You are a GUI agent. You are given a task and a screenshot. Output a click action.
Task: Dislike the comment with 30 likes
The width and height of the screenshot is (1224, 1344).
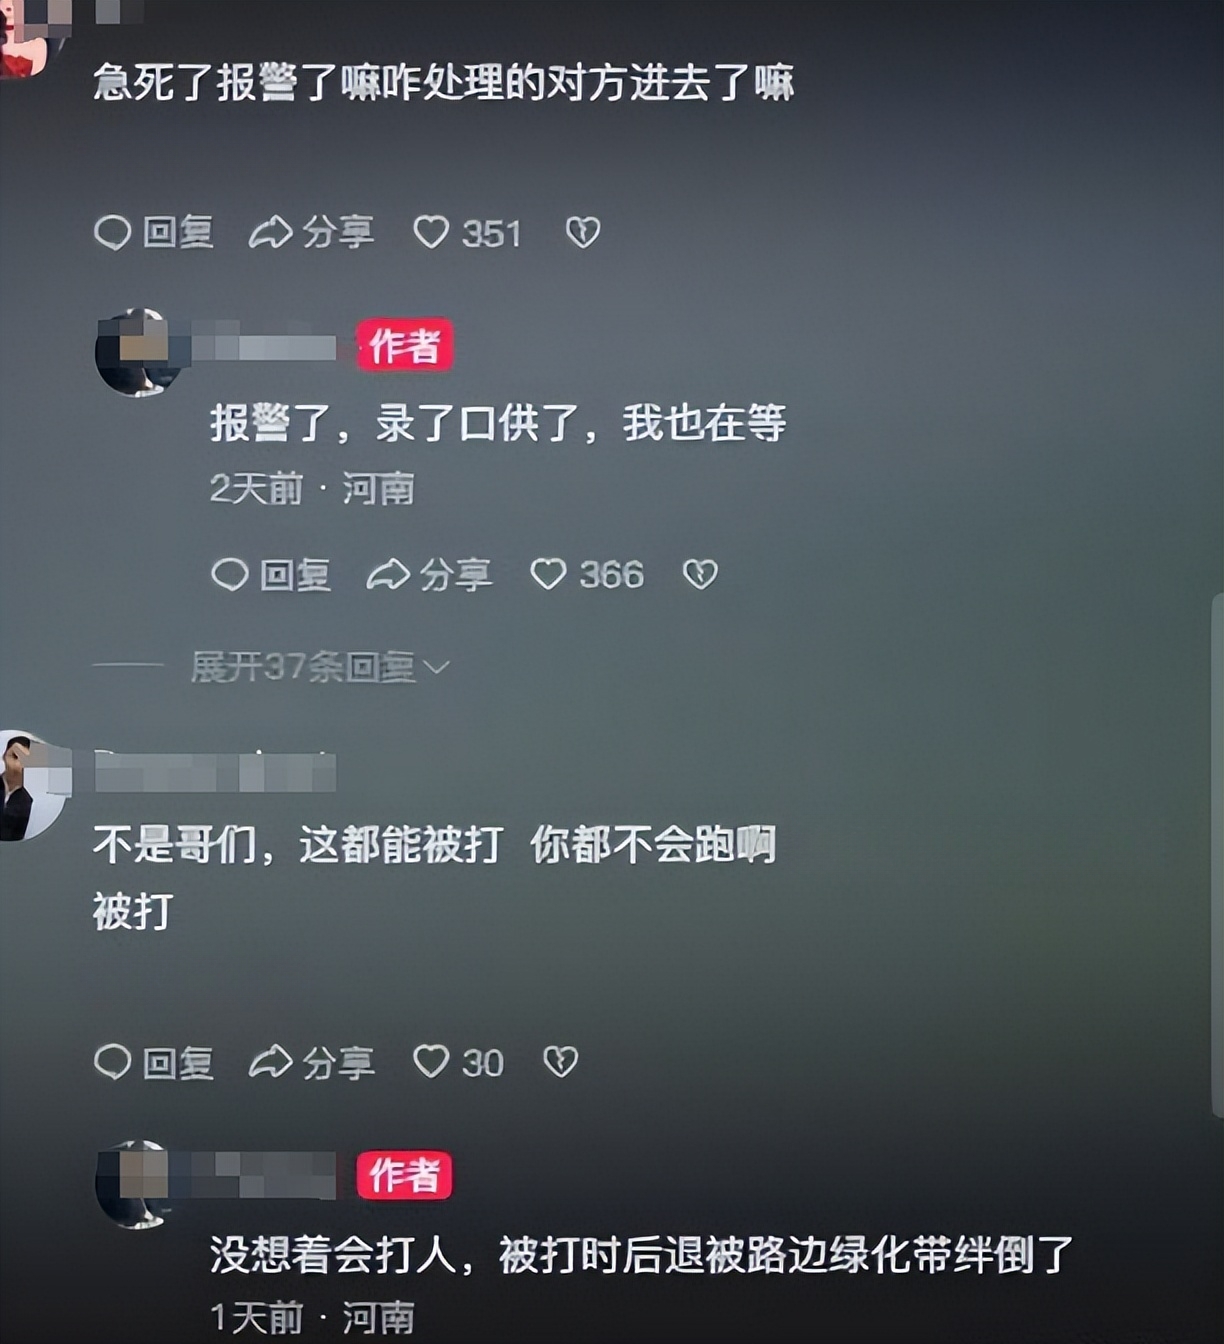tap(560, 1062)
